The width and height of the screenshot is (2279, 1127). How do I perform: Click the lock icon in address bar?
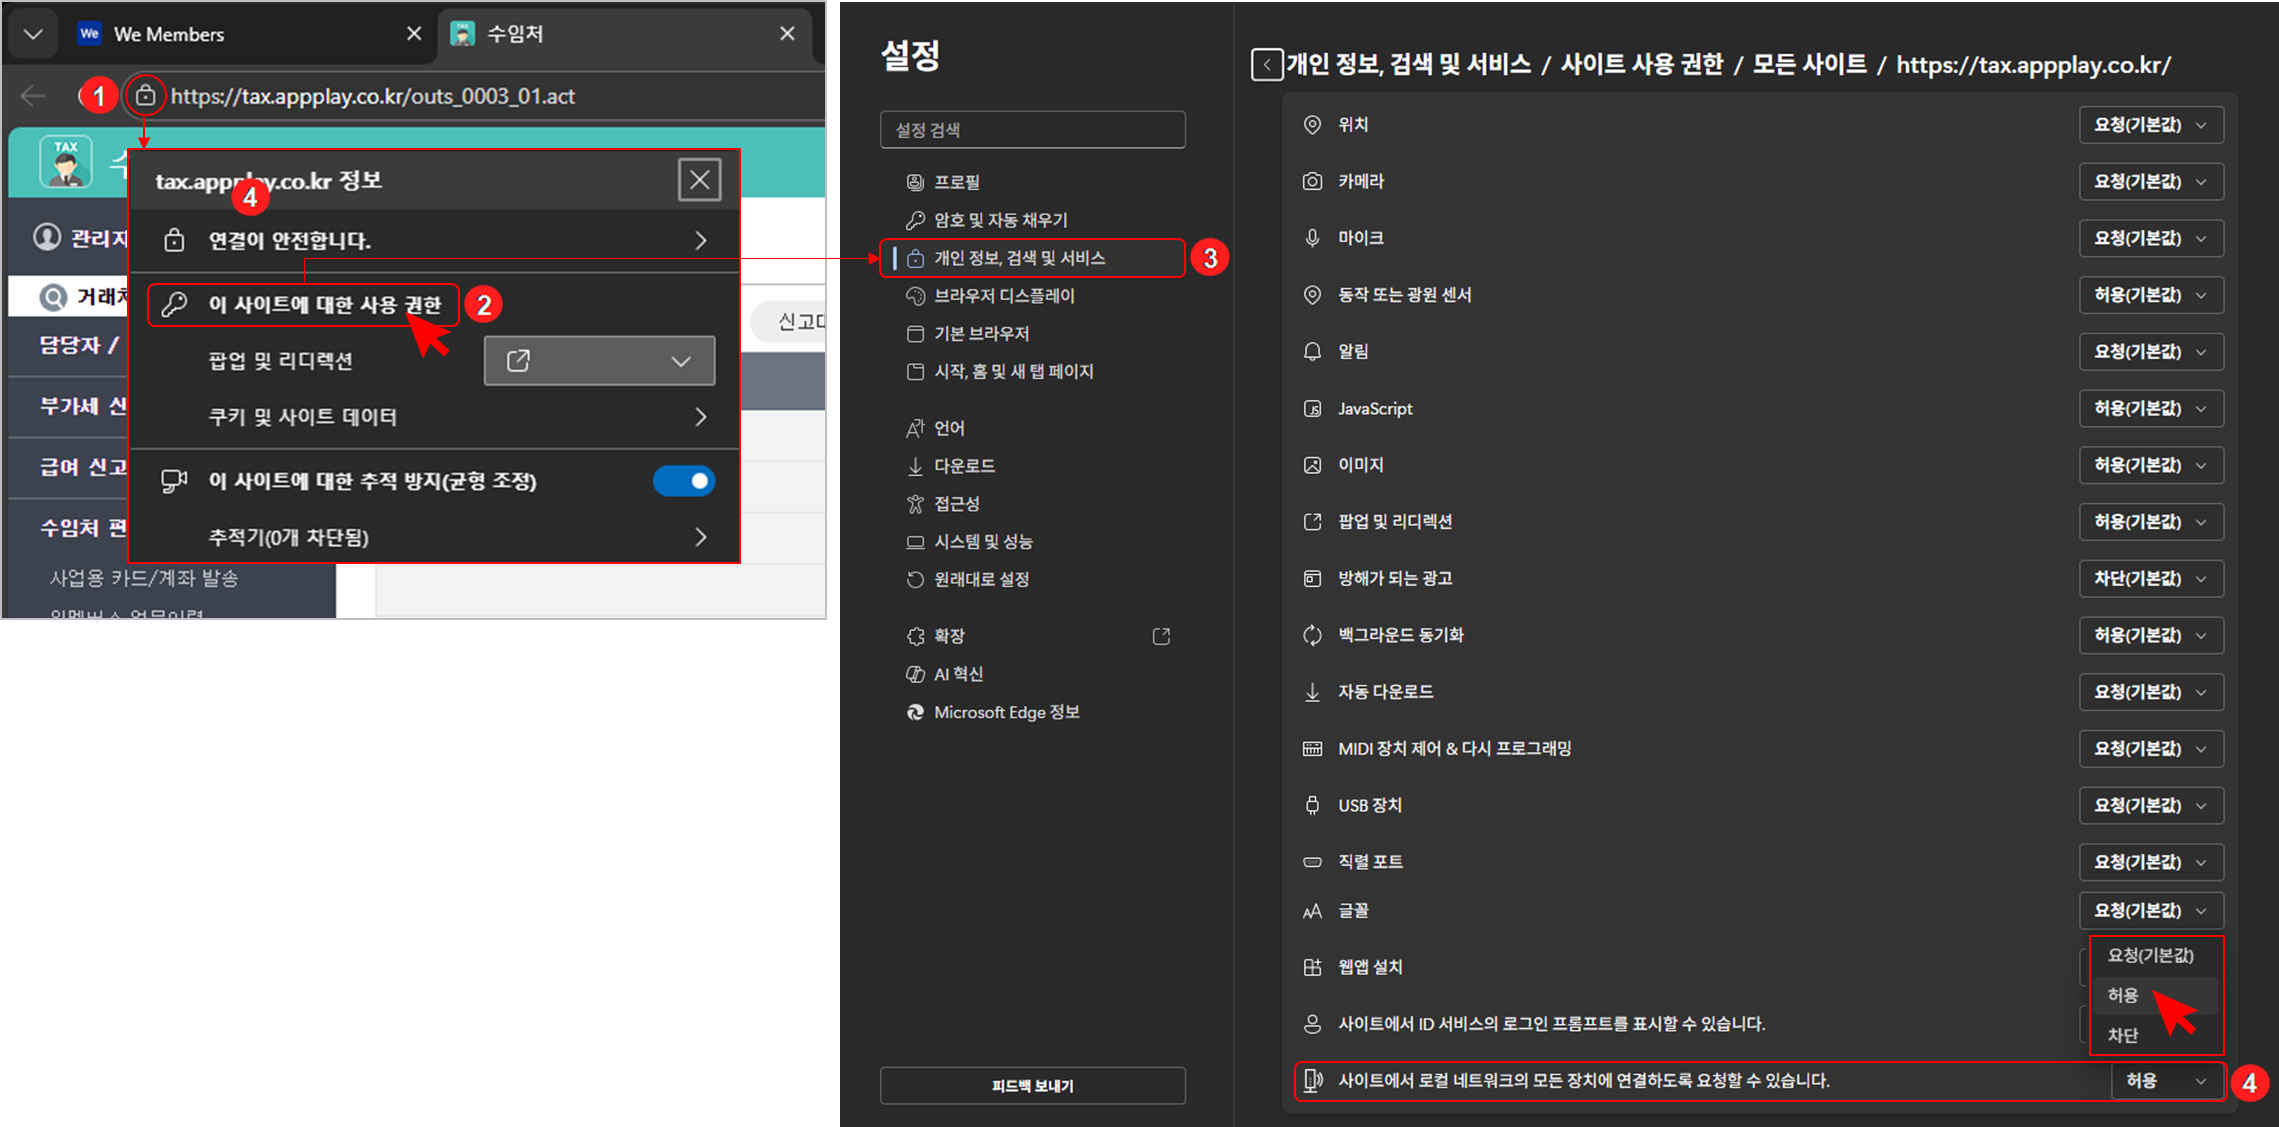pyautogui.click(x=146, y=96)
